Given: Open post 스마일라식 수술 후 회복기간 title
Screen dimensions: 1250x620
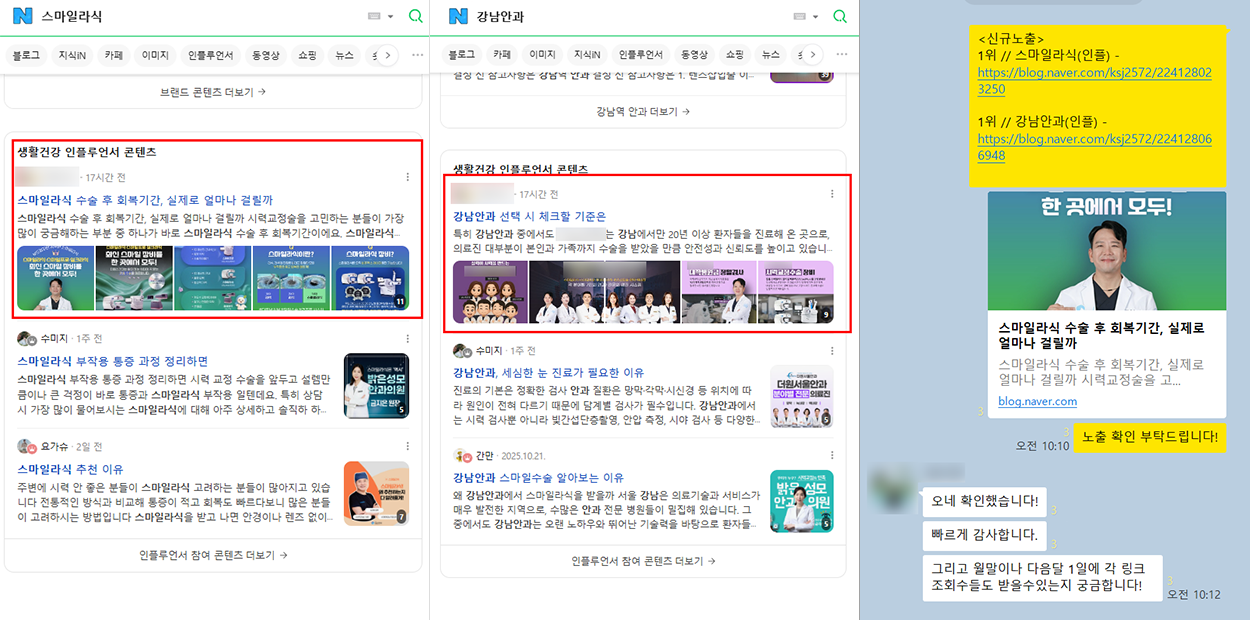Looking at the screenshot, I should 145,200.
